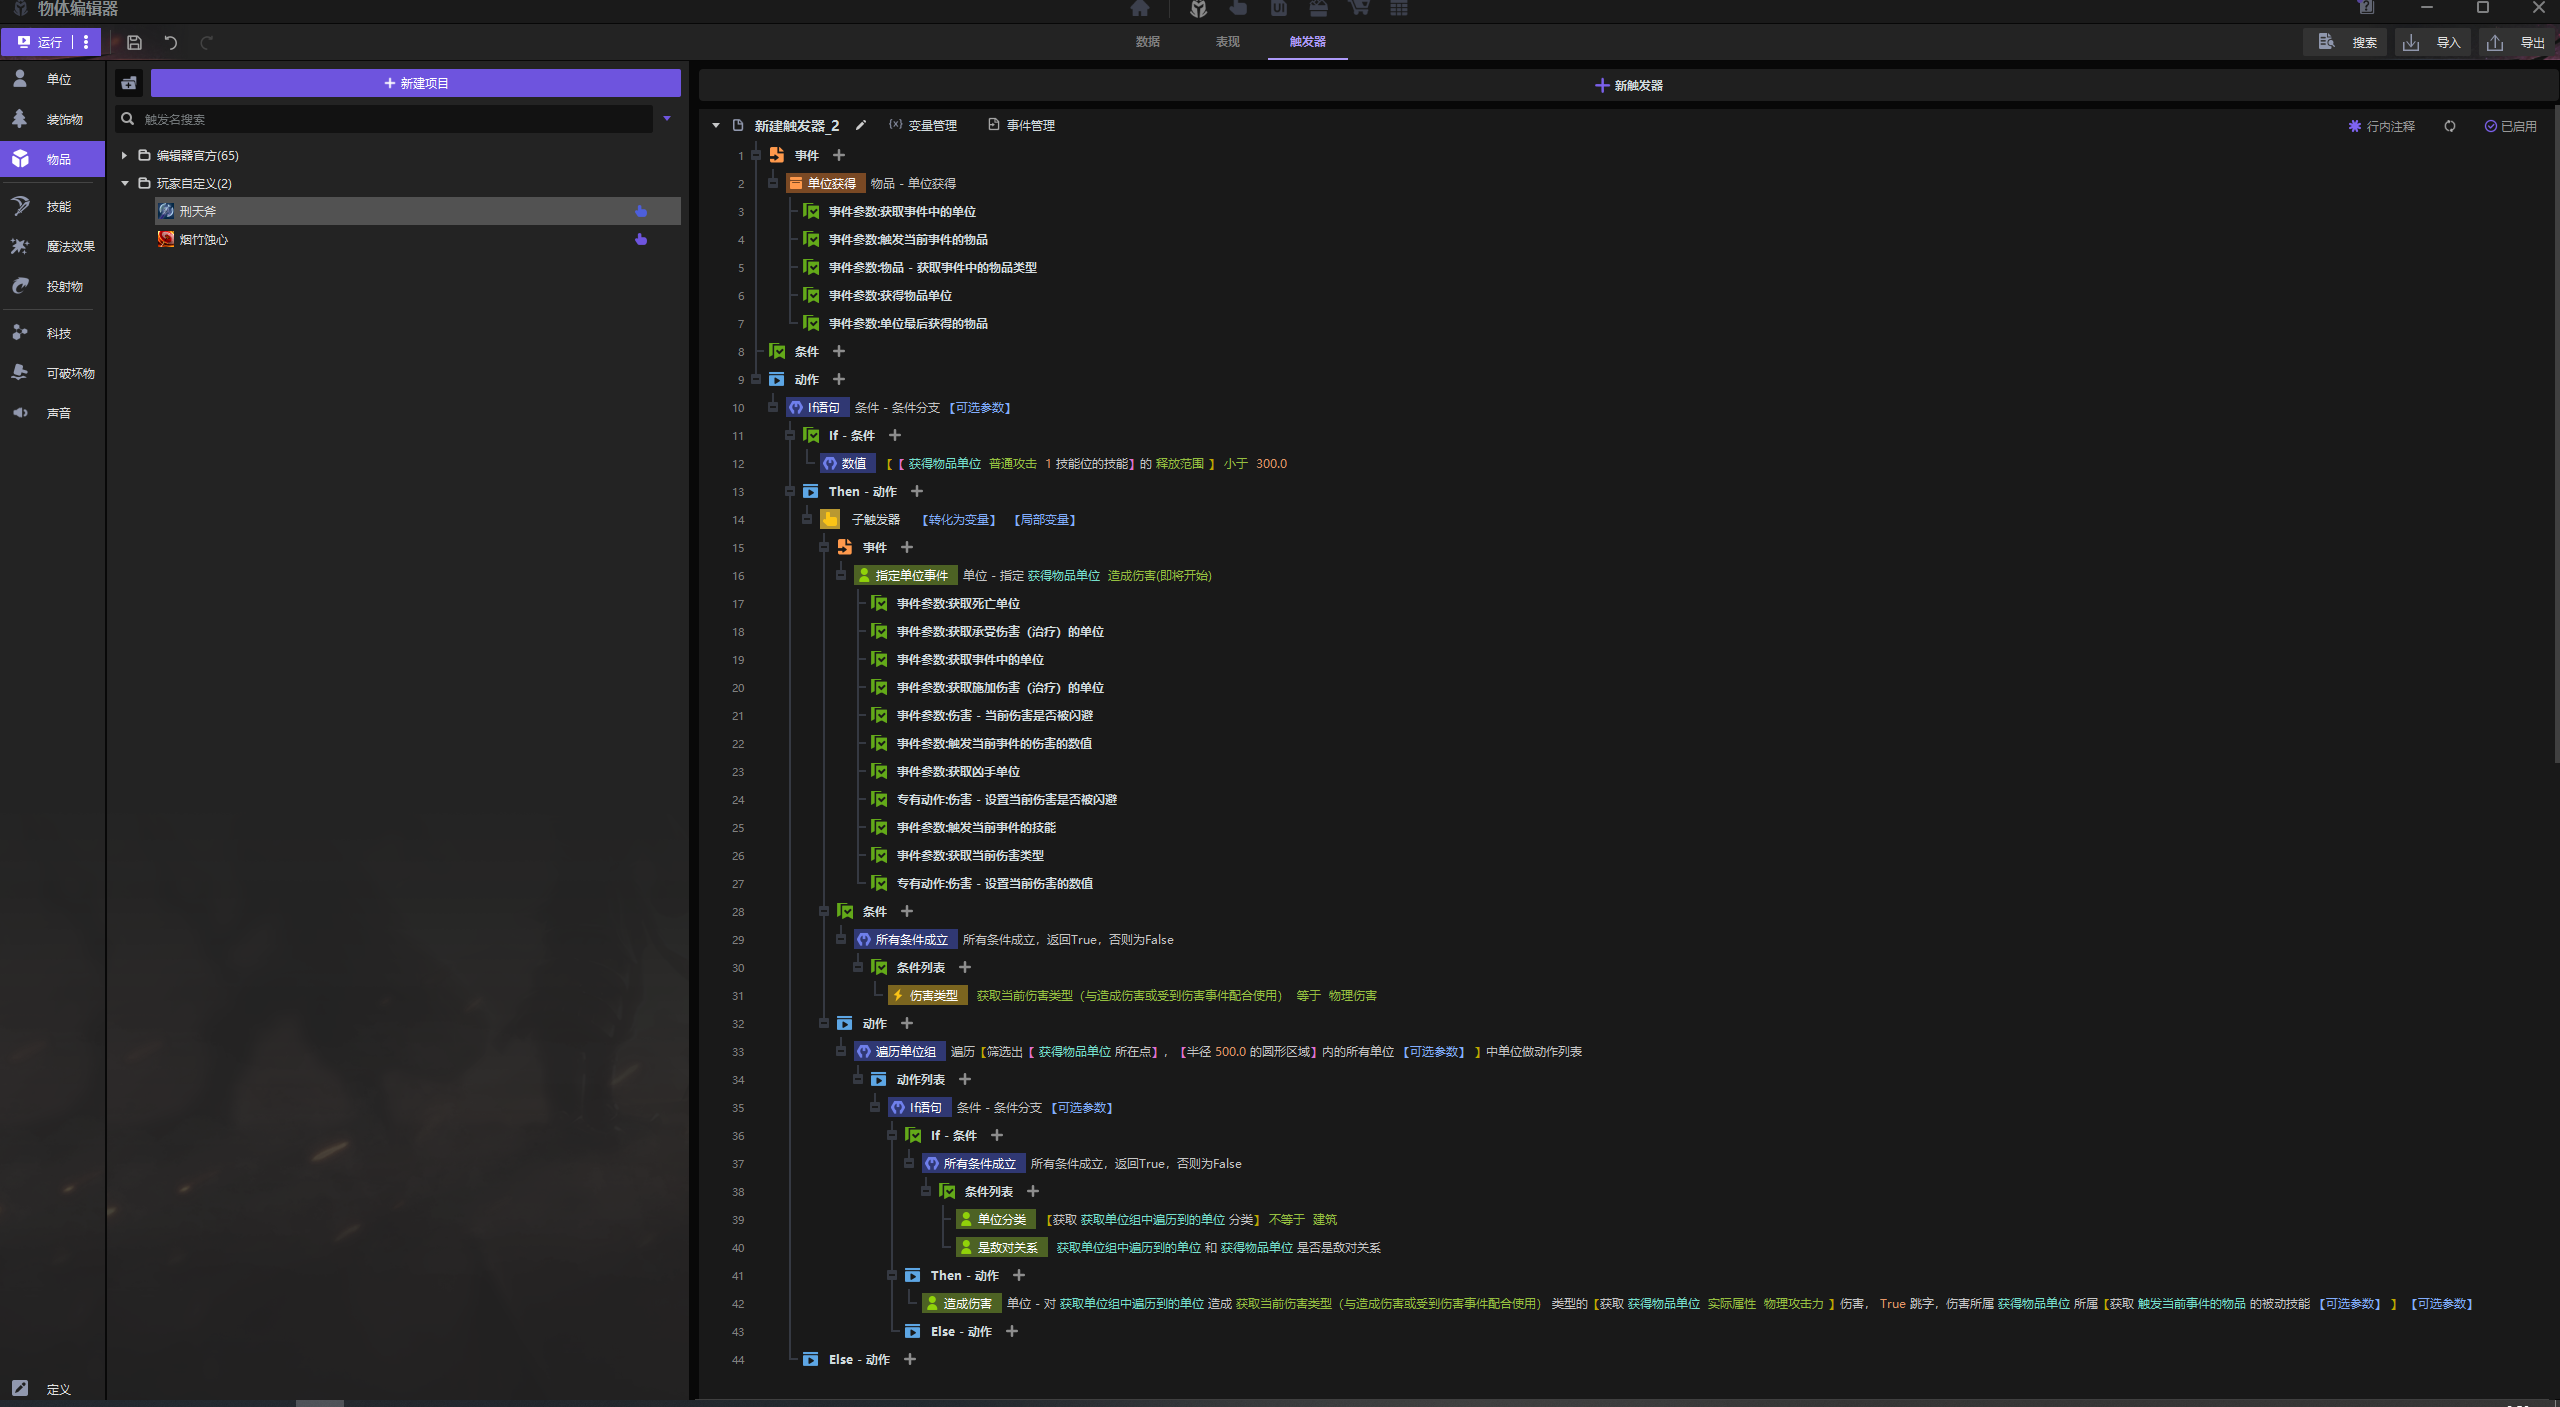Open the run options three-dot menu

[86, 42]
